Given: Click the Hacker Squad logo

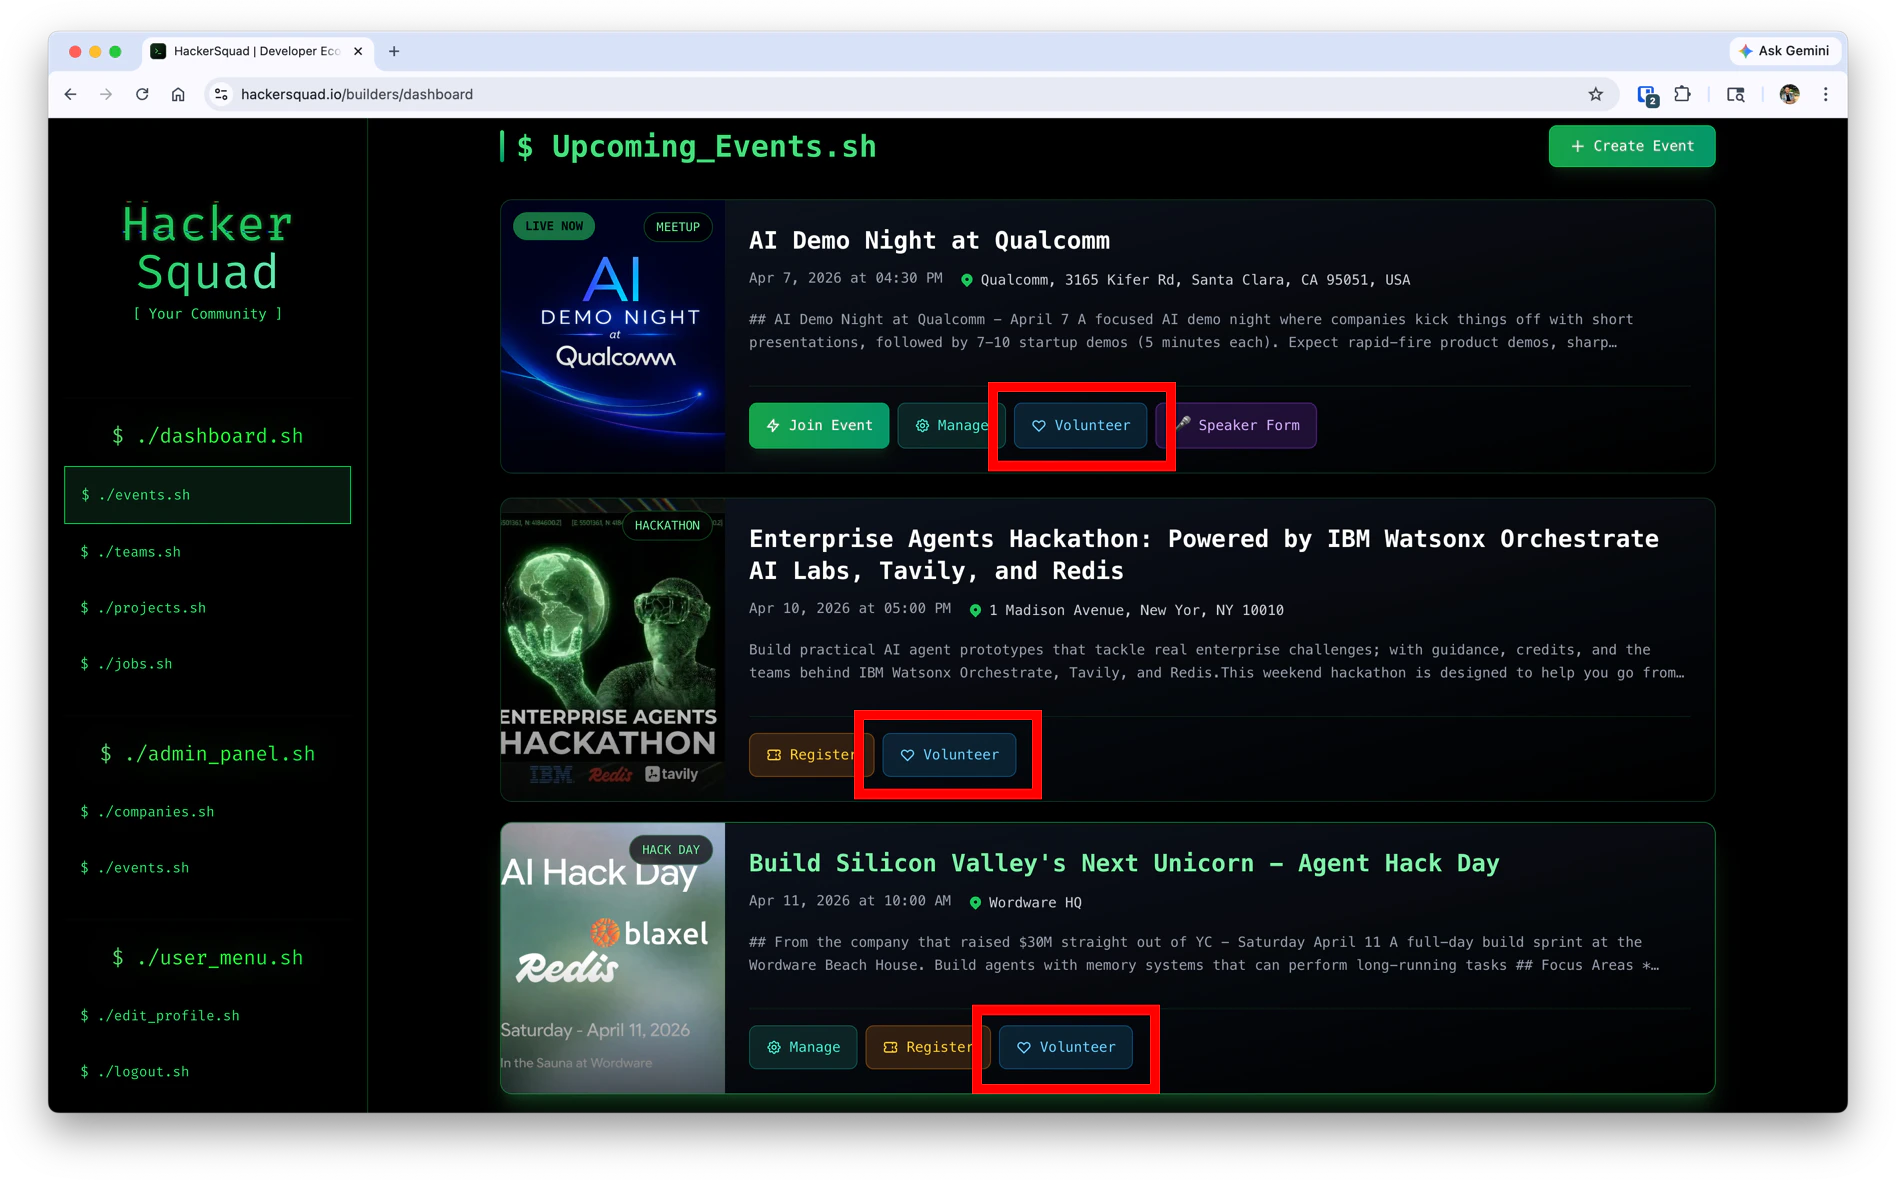Looking at the screenshot, I should (208, 248).
